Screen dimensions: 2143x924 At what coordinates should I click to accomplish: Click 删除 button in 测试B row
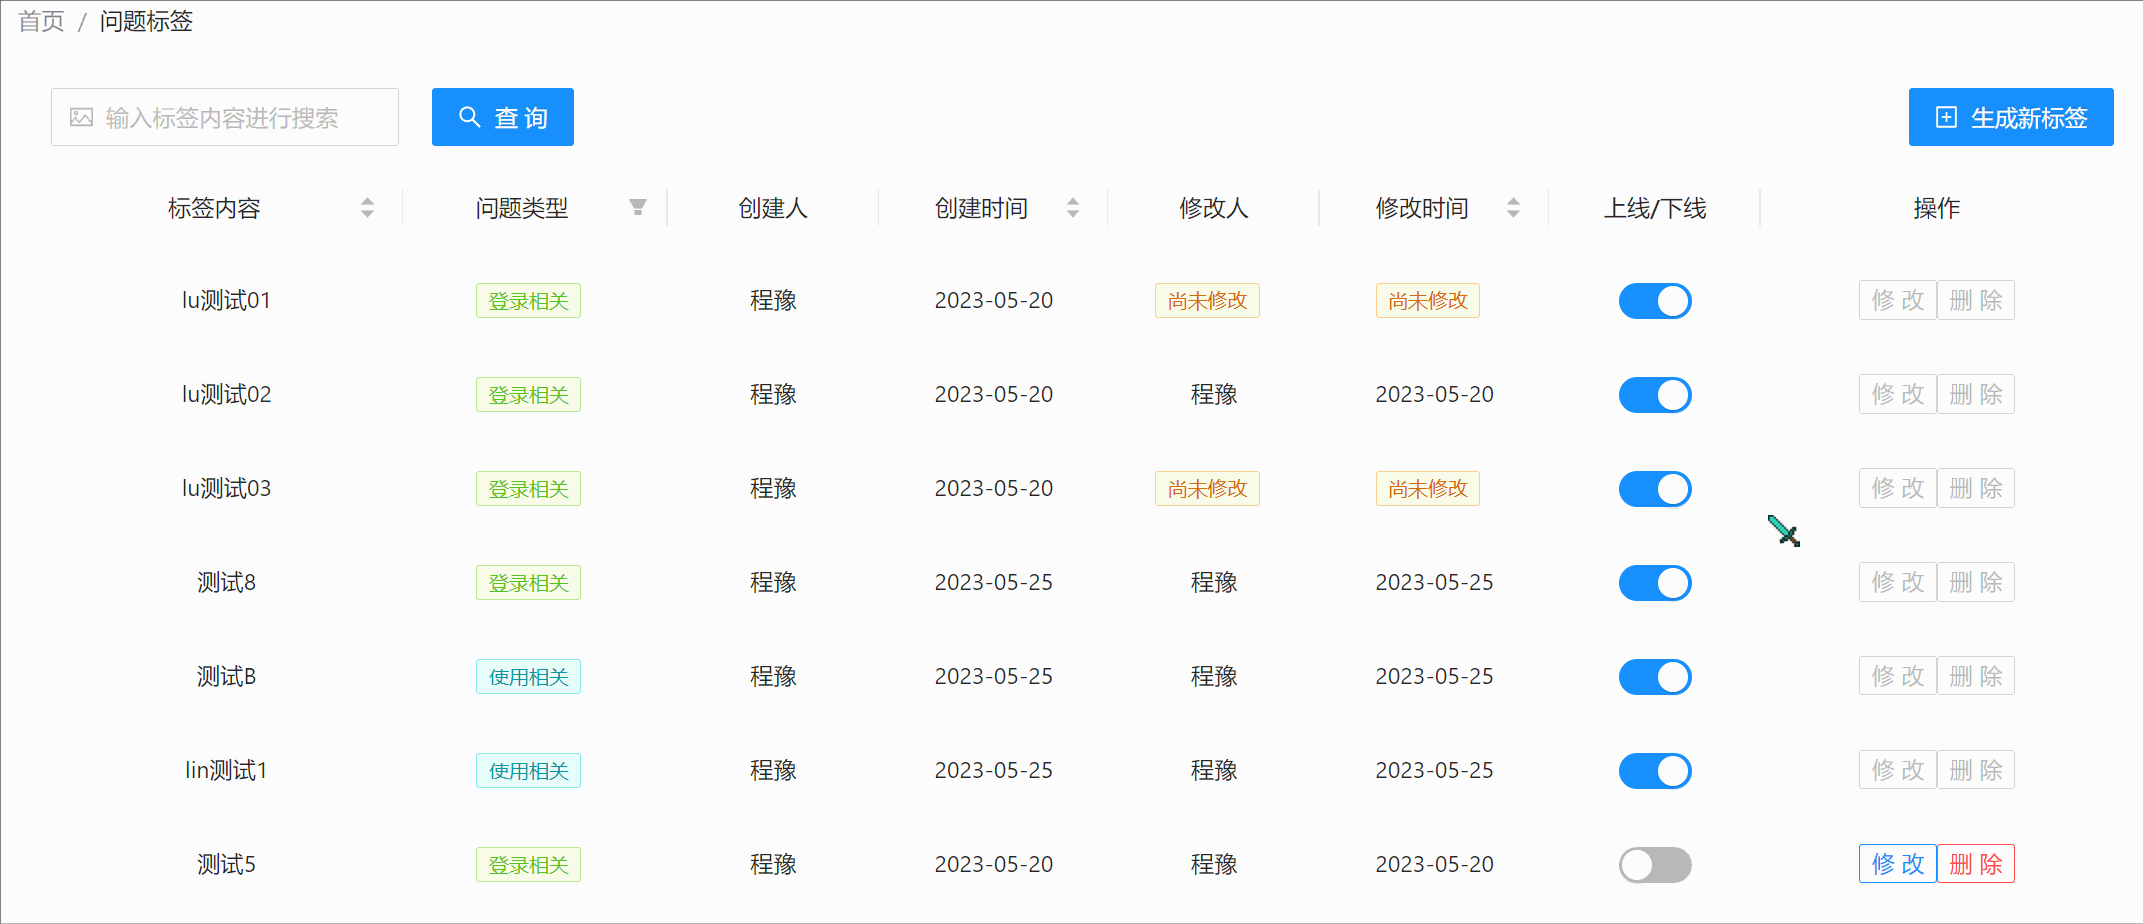pyautogui.click(x=1976, y=676)
